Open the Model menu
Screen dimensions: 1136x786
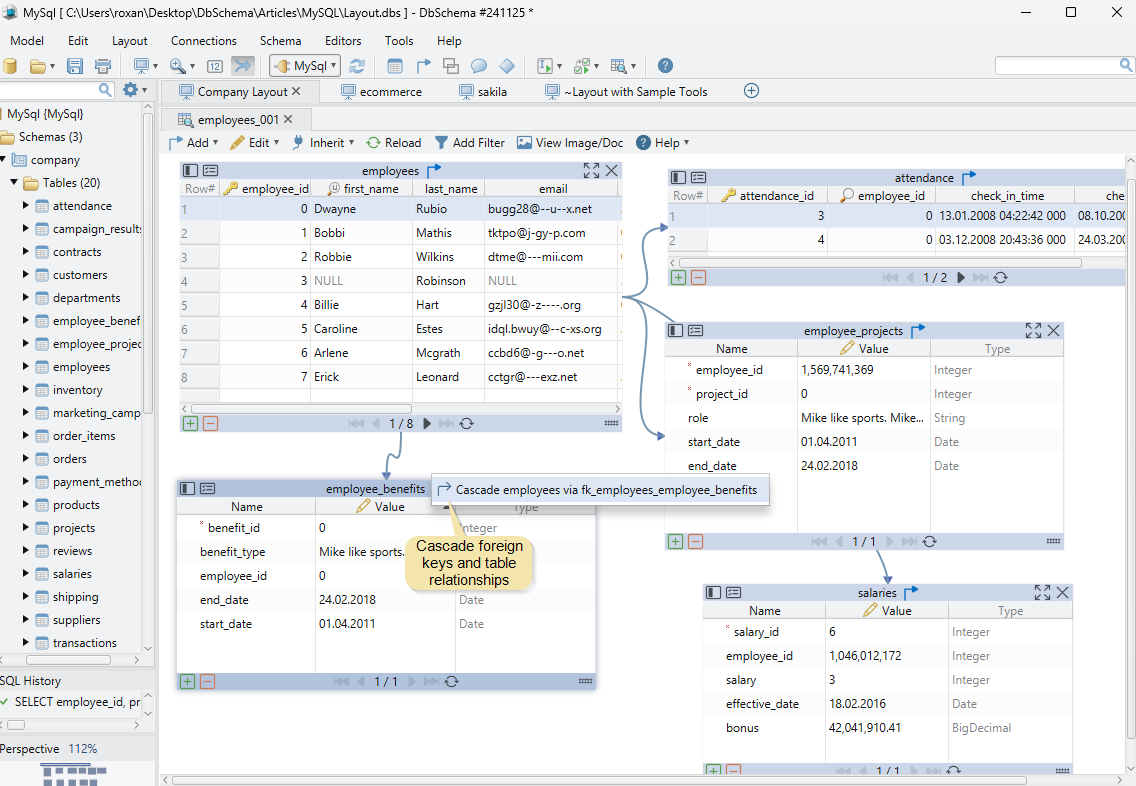[27, 41]
